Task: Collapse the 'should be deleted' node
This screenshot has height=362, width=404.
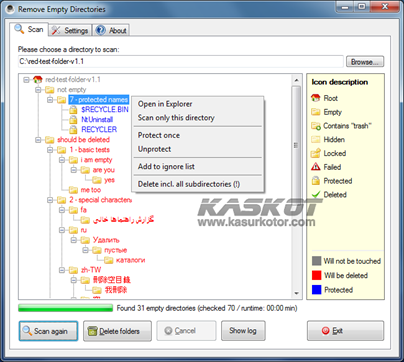Action: (x=38, y=140)
